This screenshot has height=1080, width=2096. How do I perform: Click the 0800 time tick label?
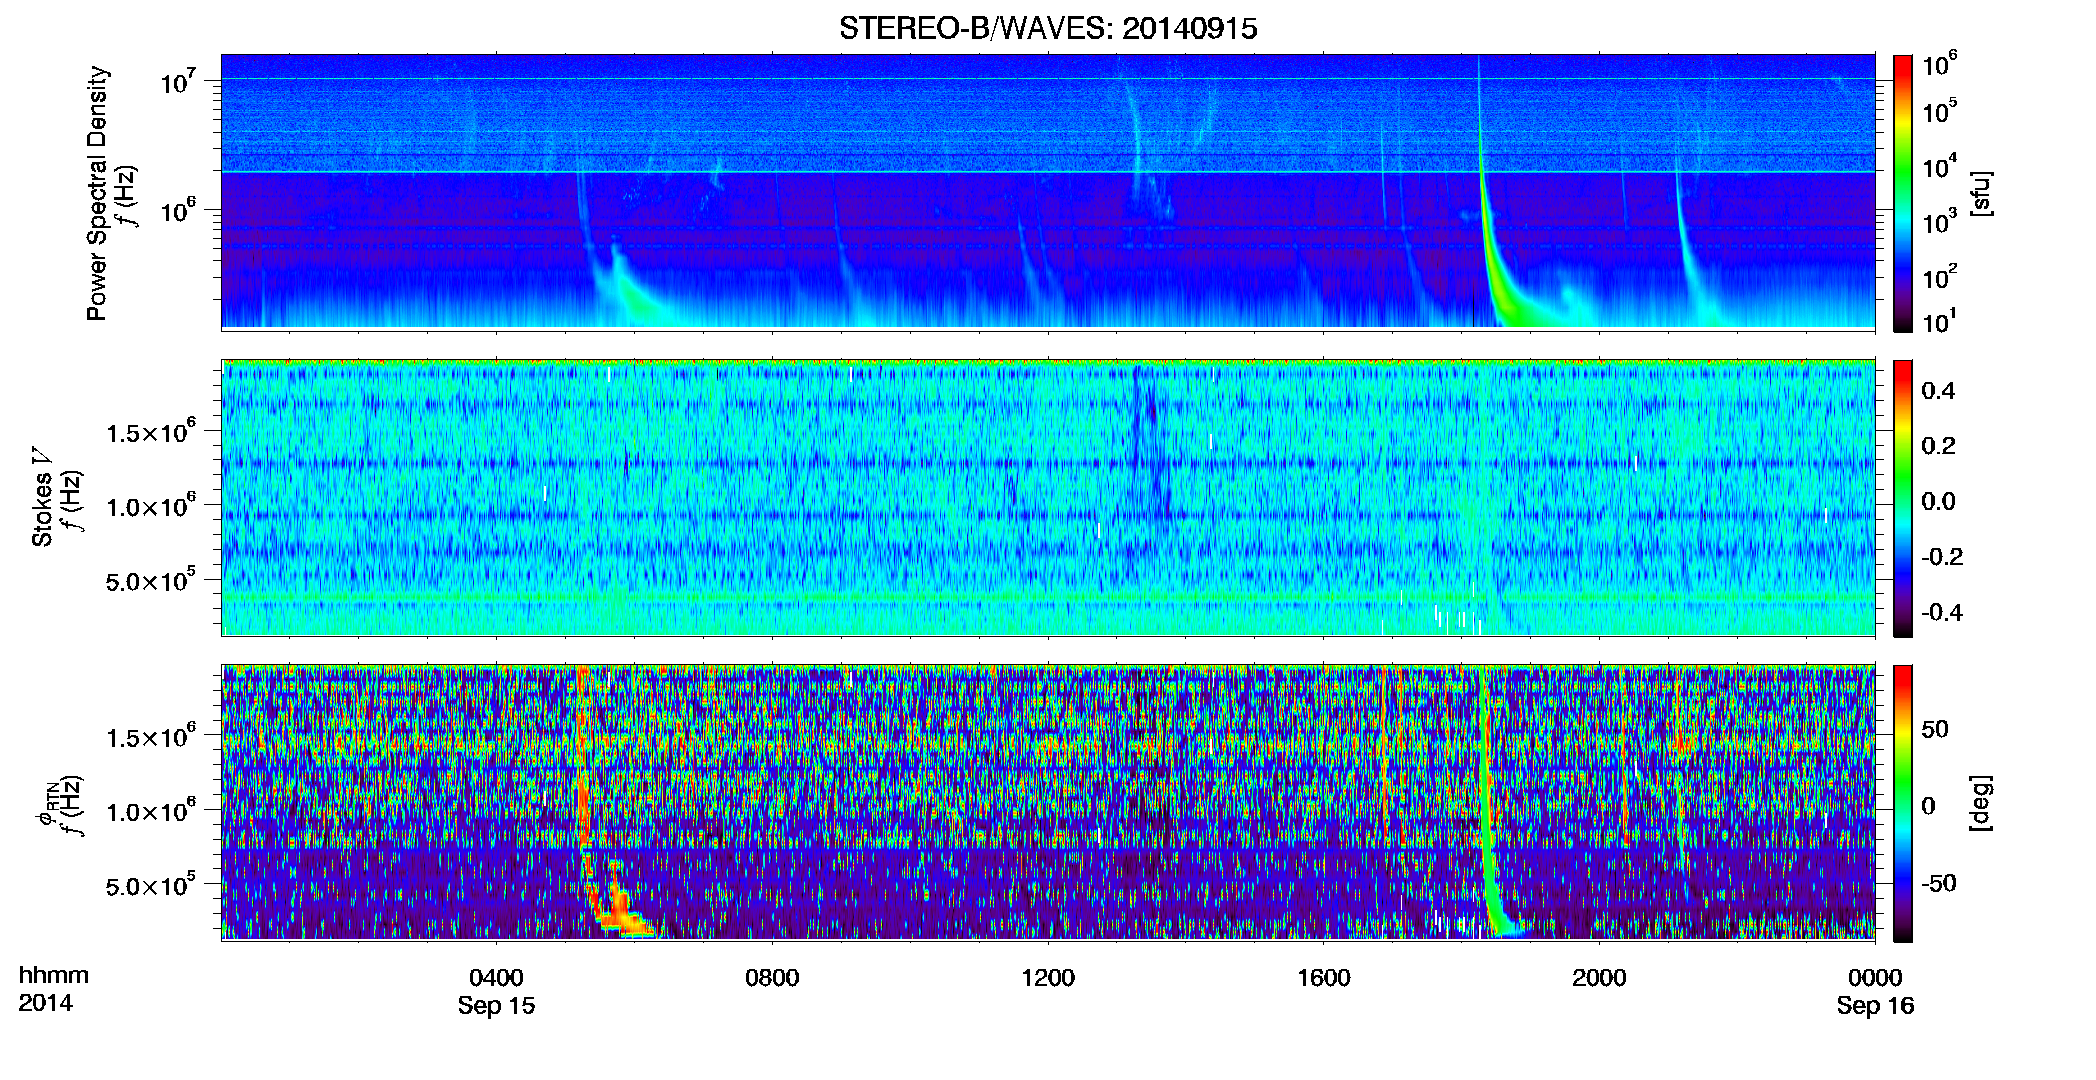772,977
